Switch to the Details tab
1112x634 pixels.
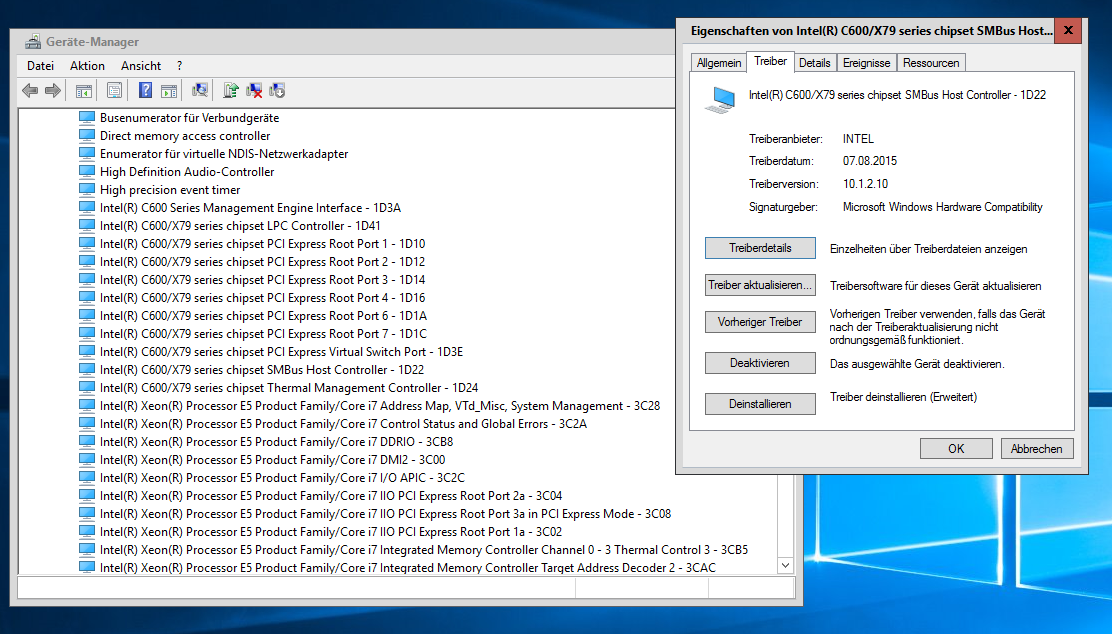click(815, 62)
